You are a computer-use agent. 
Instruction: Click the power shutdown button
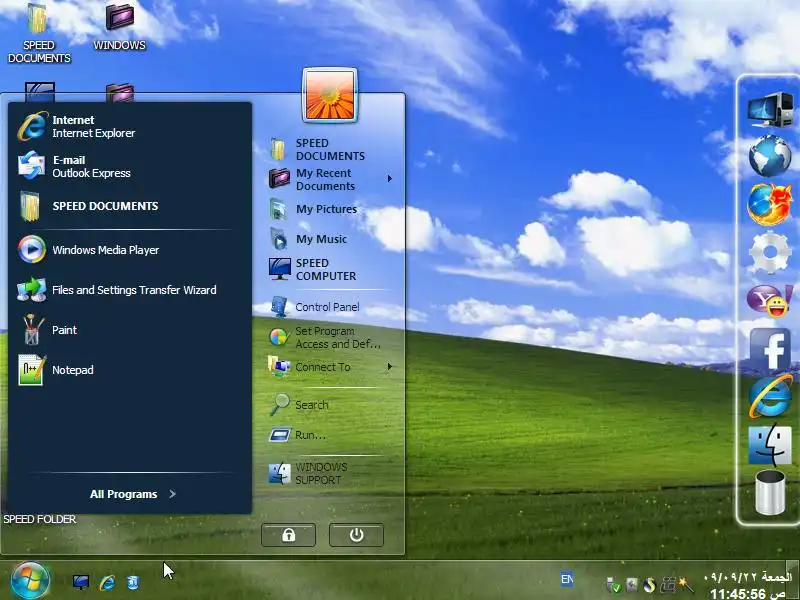[356, 535]
